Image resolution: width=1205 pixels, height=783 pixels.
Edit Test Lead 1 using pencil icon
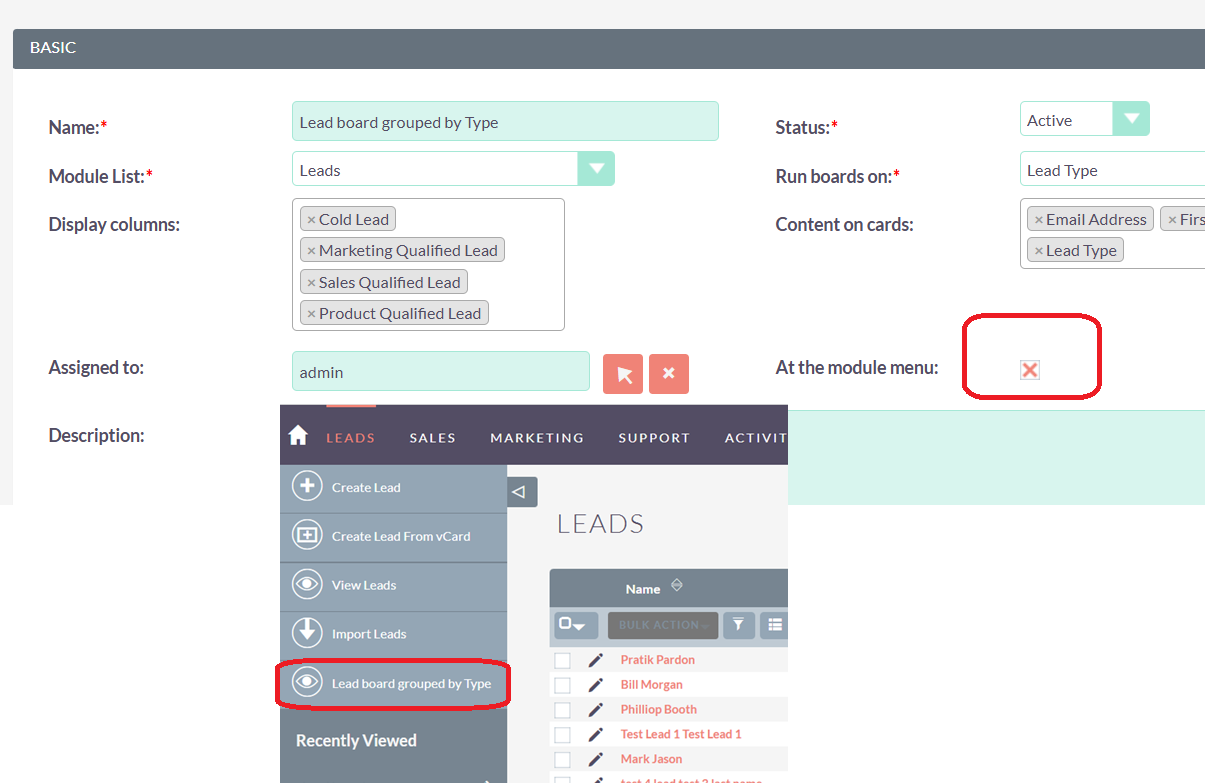(x=596, y=734)
